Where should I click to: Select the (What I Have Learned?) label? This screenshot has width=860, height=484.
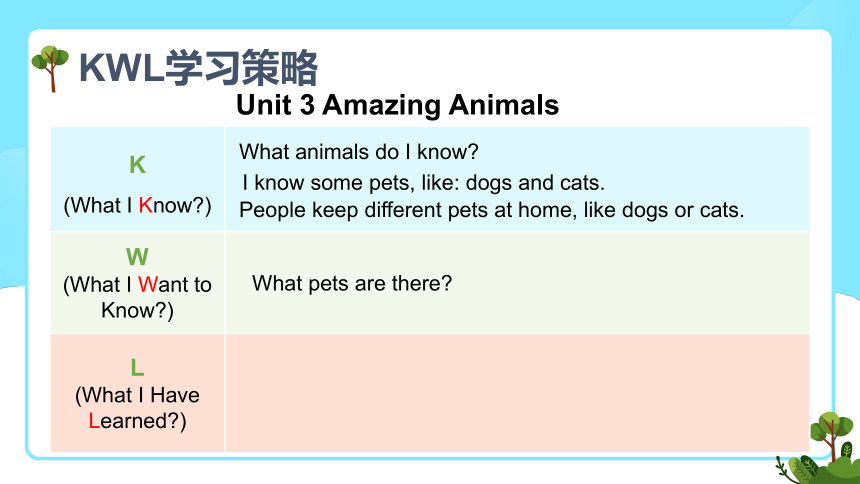(137, 408)
